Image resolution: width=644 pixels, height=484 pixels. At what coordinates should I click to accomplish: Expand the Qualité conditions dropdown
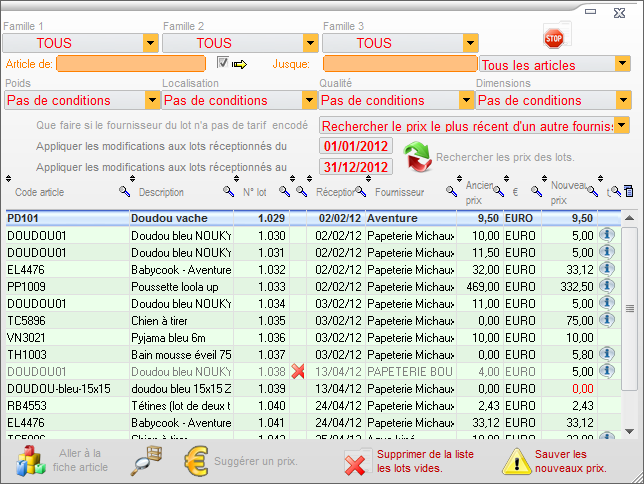click(465, 100)
